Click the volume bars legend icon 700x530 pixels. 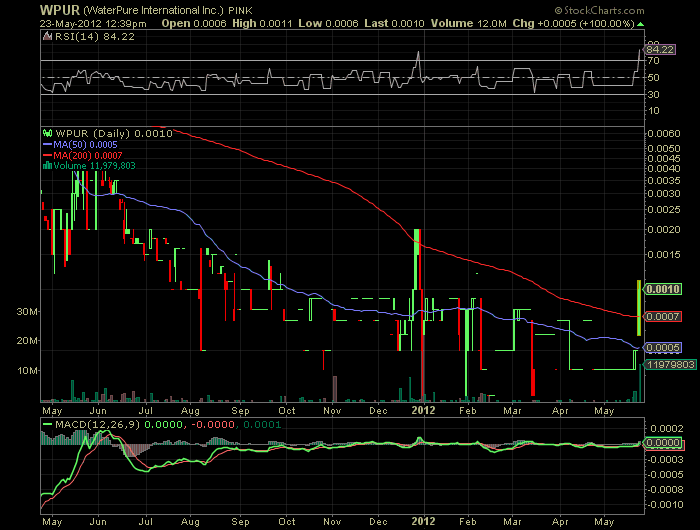click(47, 166)
